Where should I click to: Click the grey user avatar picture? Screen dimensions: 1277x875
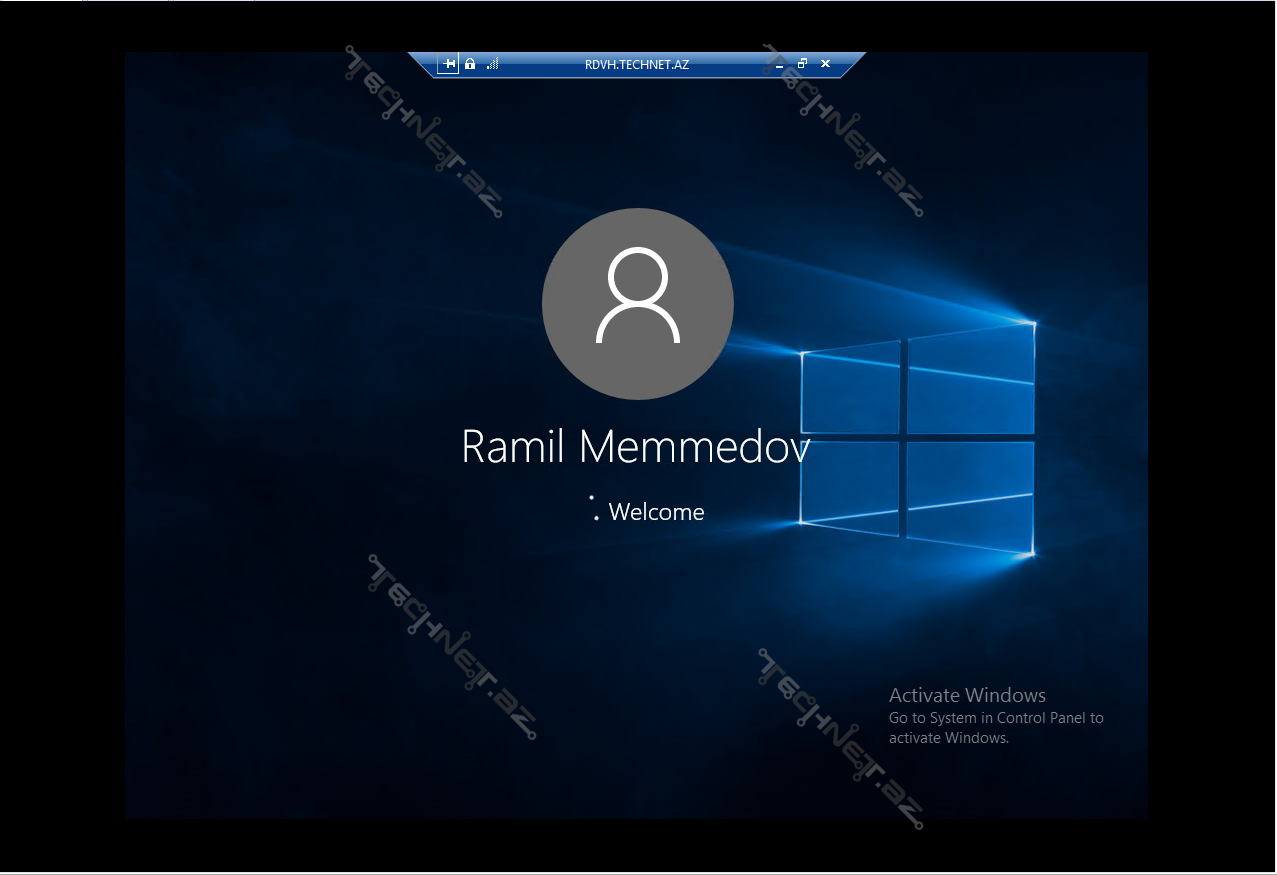point(638,304)
